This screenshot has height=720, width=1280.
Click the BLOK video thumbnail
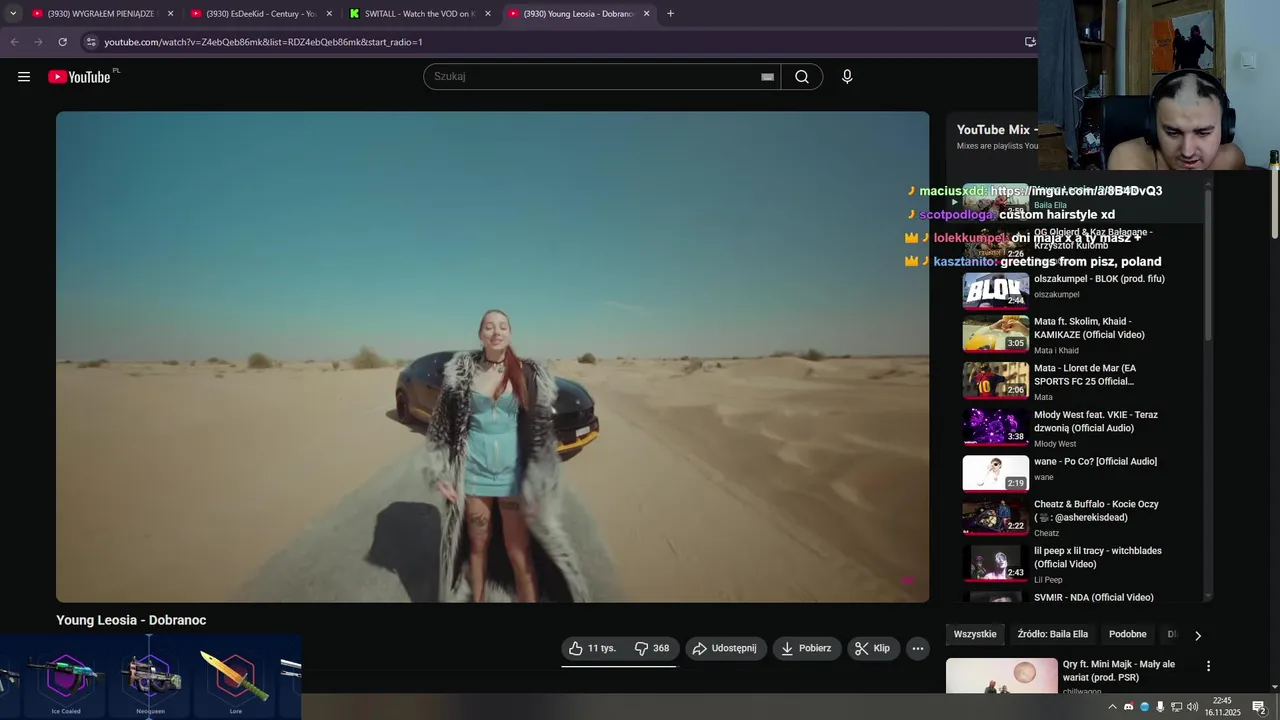click(995, 291)
